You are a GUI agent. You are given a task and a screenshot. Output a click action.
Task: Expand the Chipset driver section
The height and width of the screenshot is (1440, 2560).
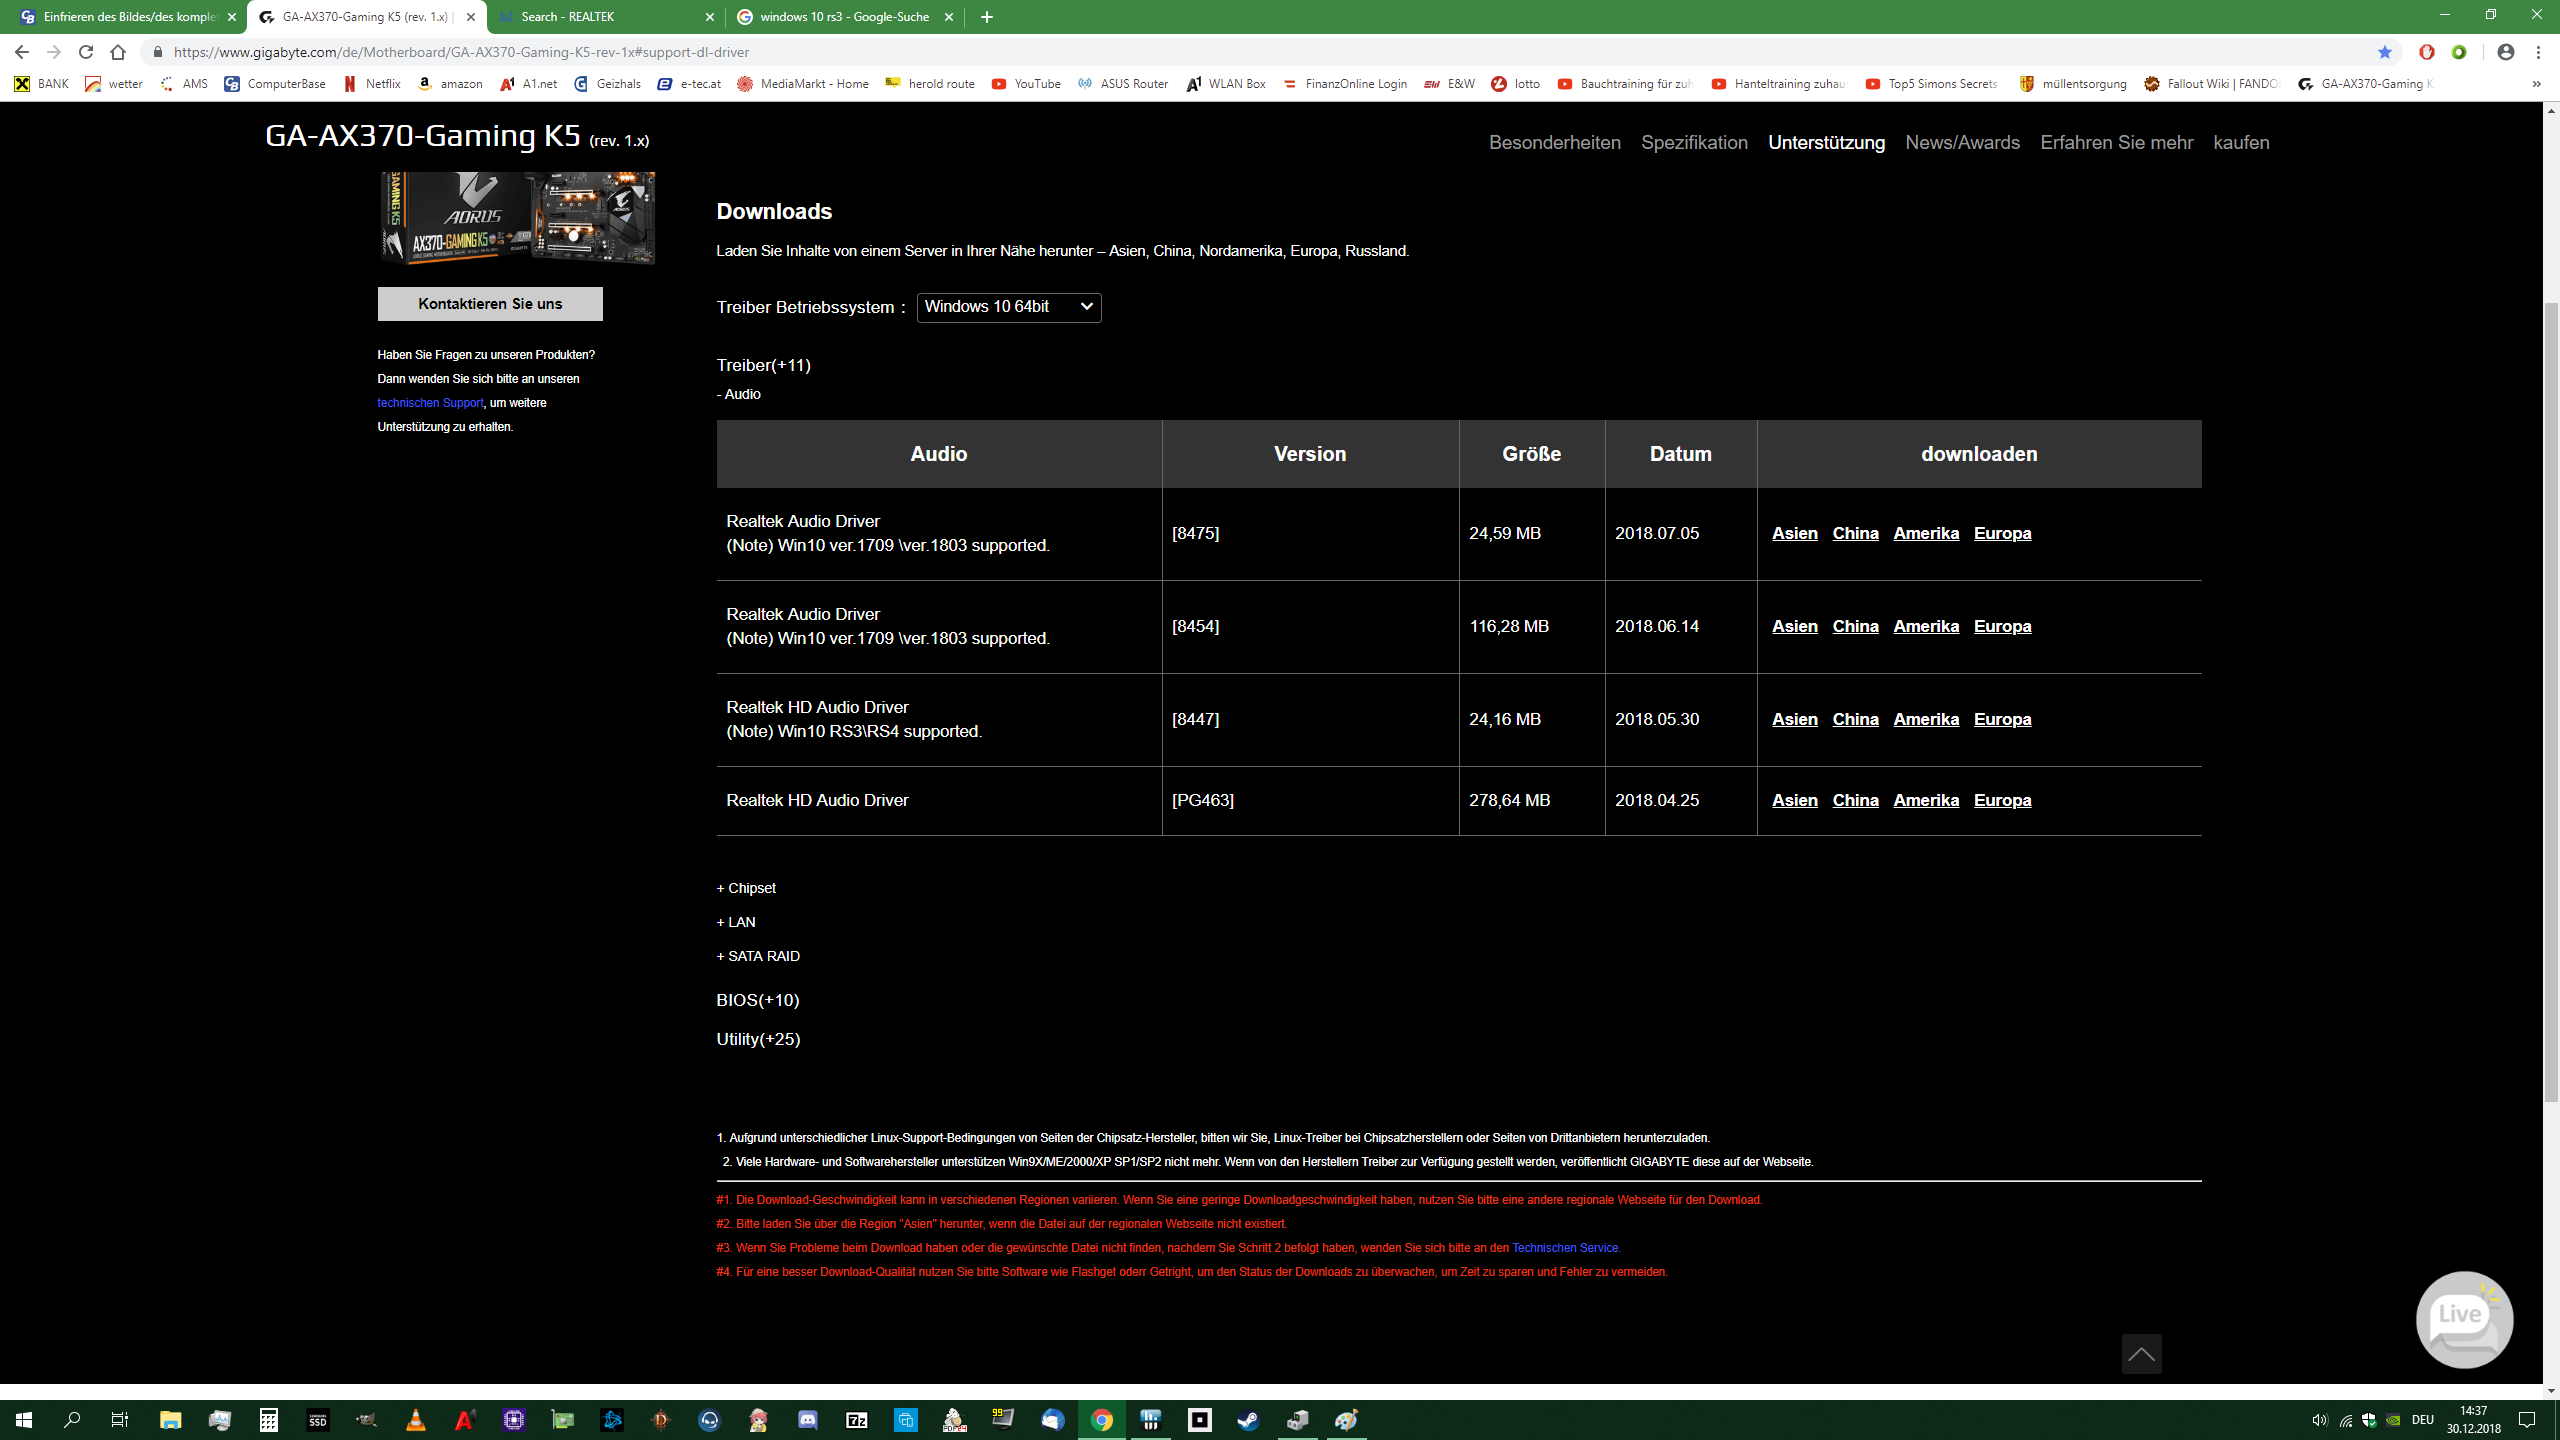[746, 888]
